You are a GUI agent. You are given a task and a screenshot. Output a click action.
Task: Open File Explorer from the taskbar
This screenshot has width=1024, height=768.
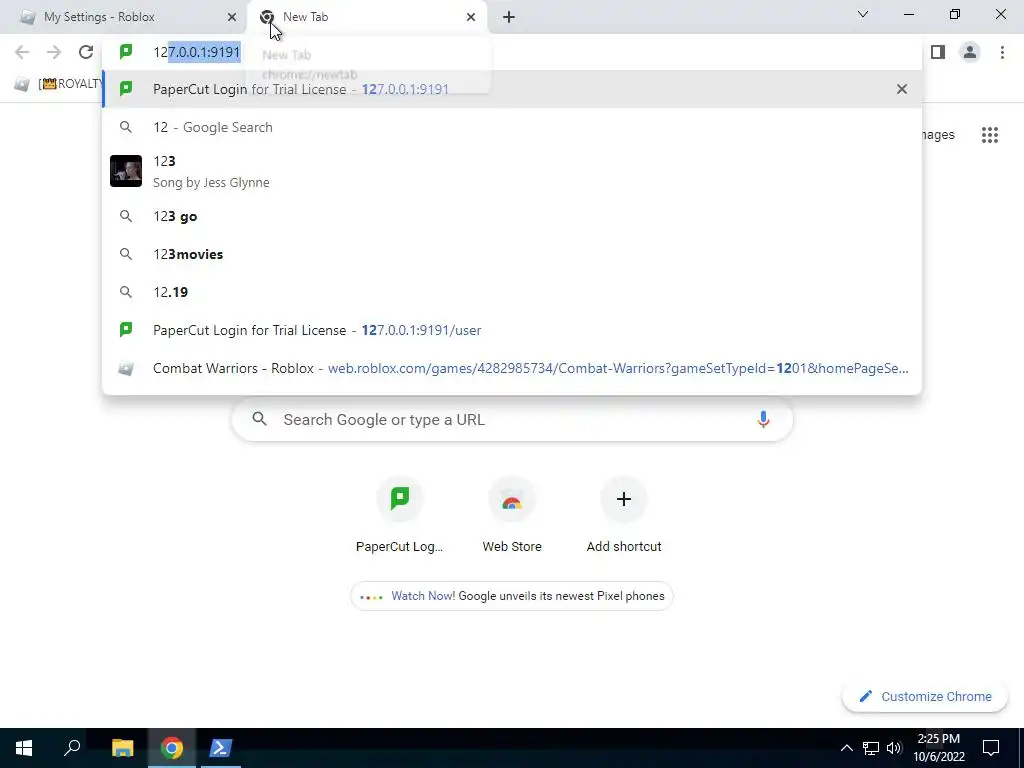122,748
